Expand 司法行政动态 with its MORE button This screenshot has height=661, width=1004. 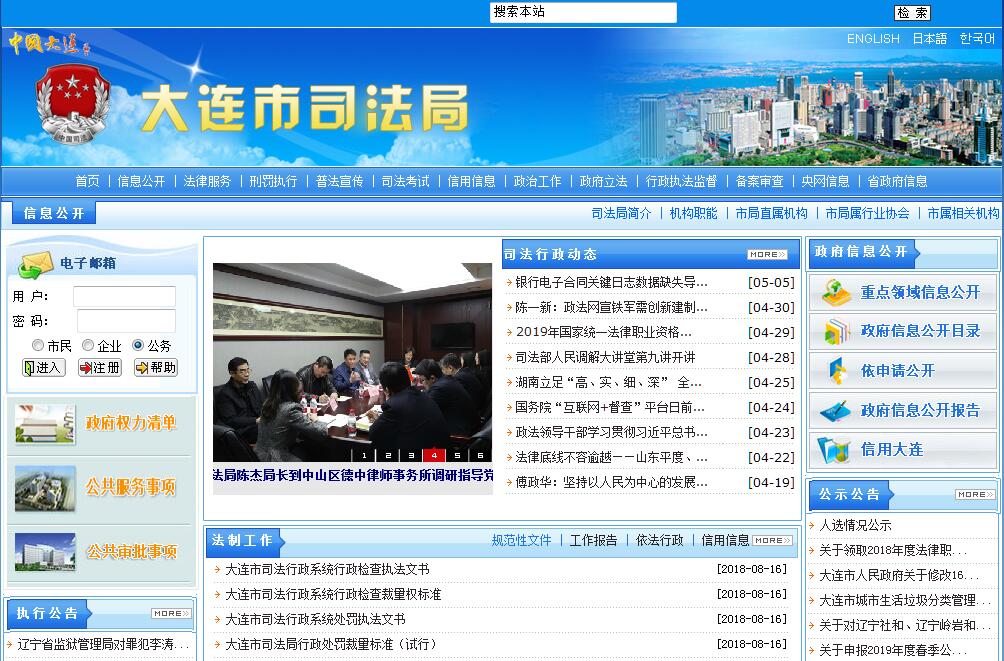(767, 254)
